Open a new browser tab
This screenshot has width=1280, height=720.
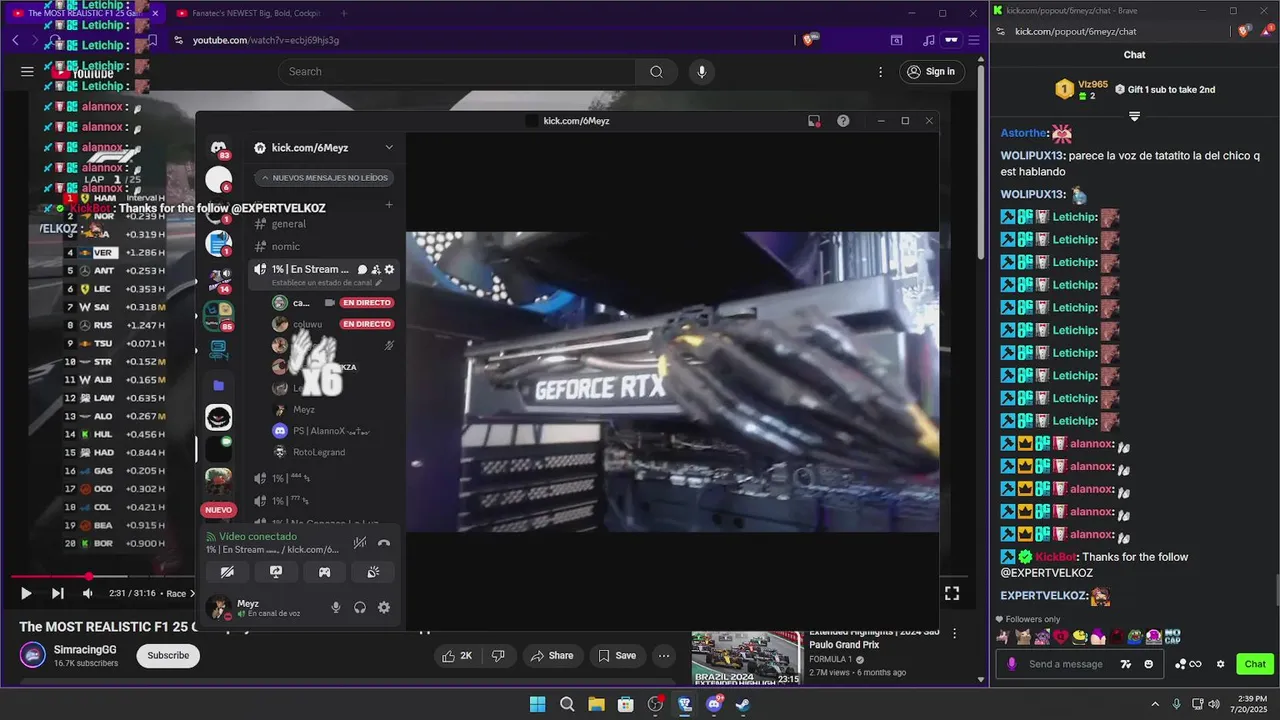click(x=344, y=13)
